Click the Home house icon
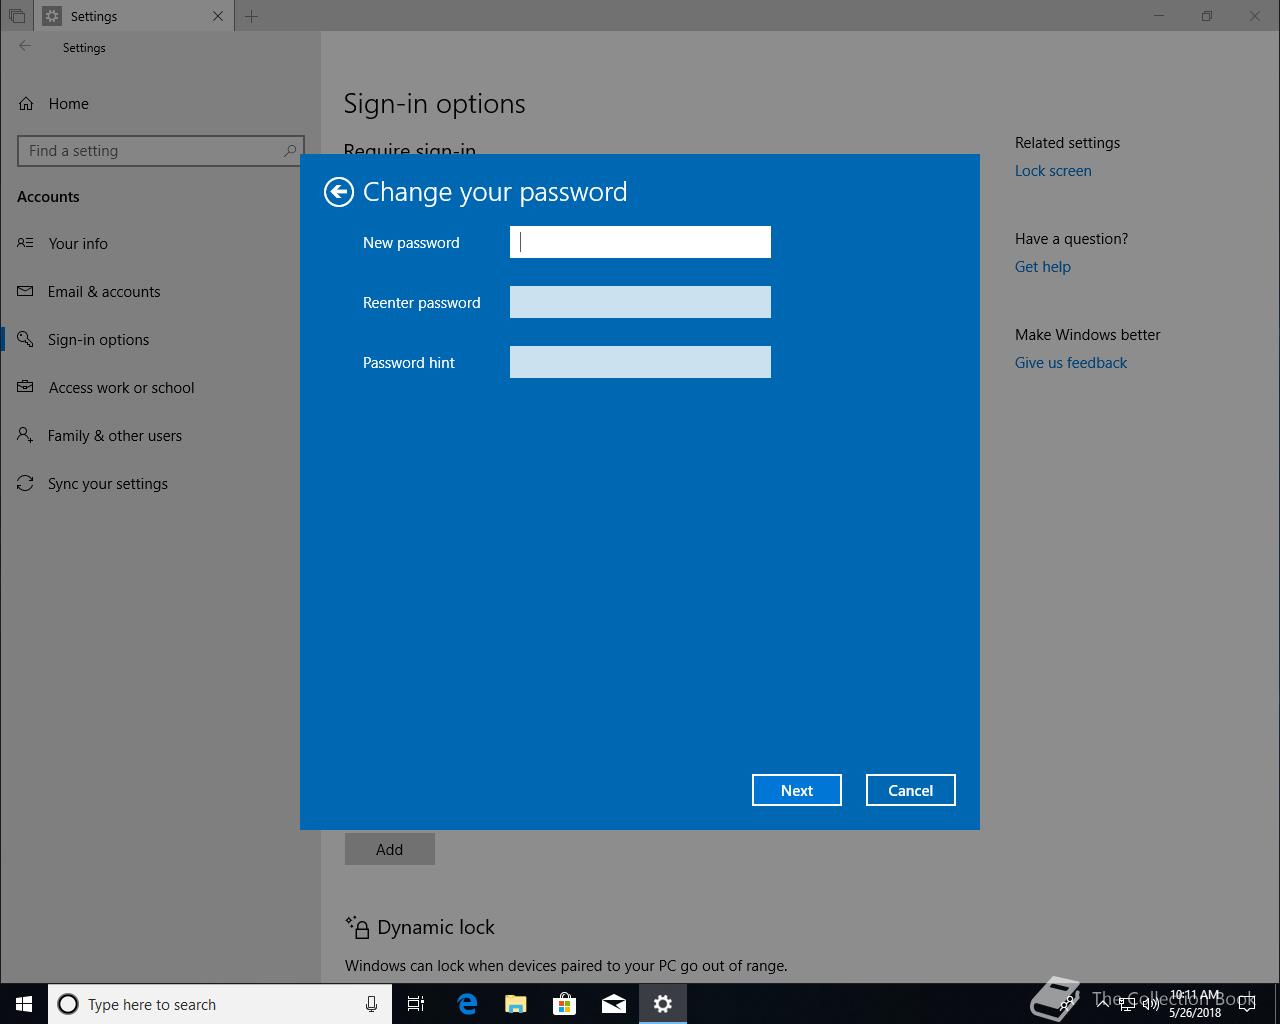 coord(26,104)
